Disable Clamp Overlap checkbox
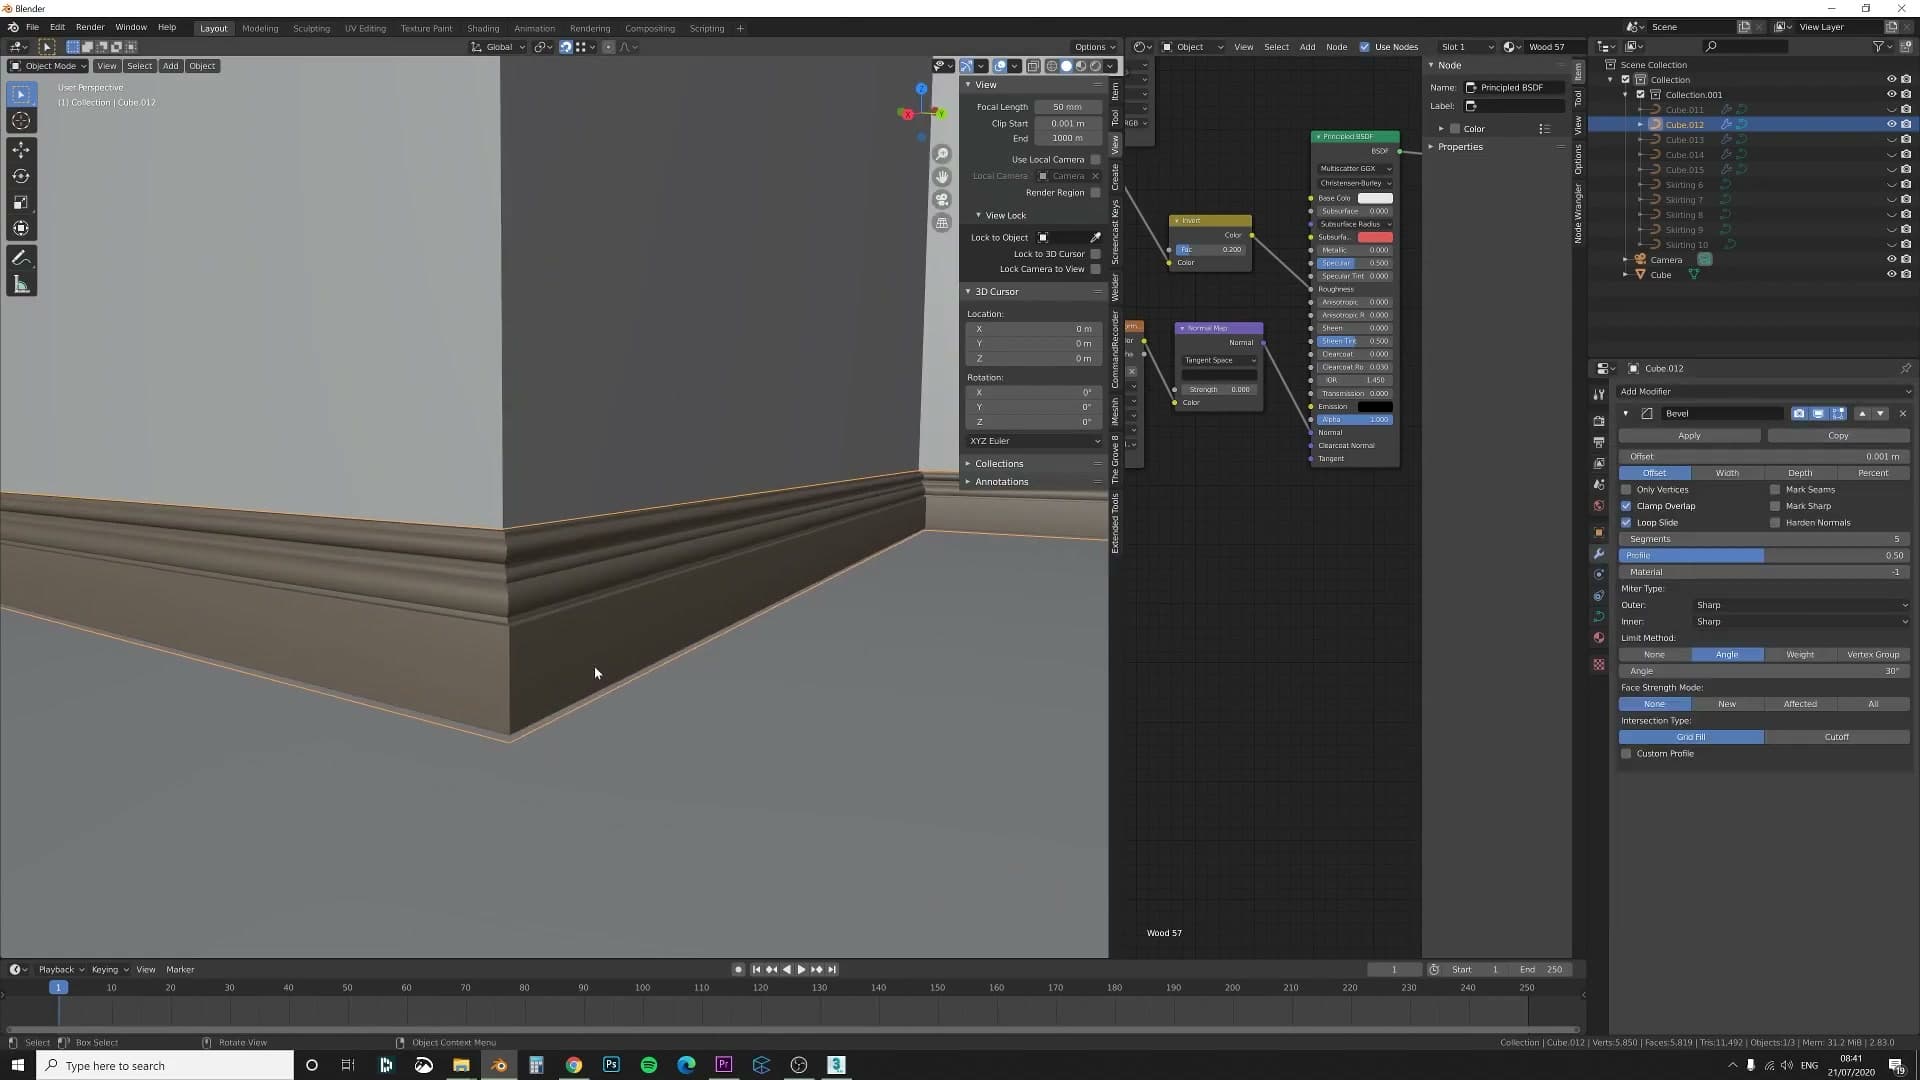The width and height of the screenshot is (1920, 1080). pos(1626,506)
